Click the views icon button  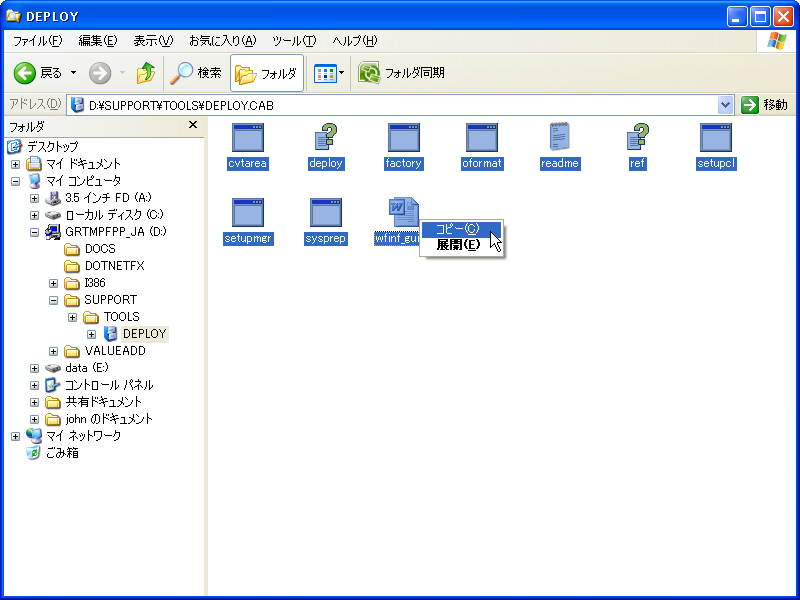point(324,73)
